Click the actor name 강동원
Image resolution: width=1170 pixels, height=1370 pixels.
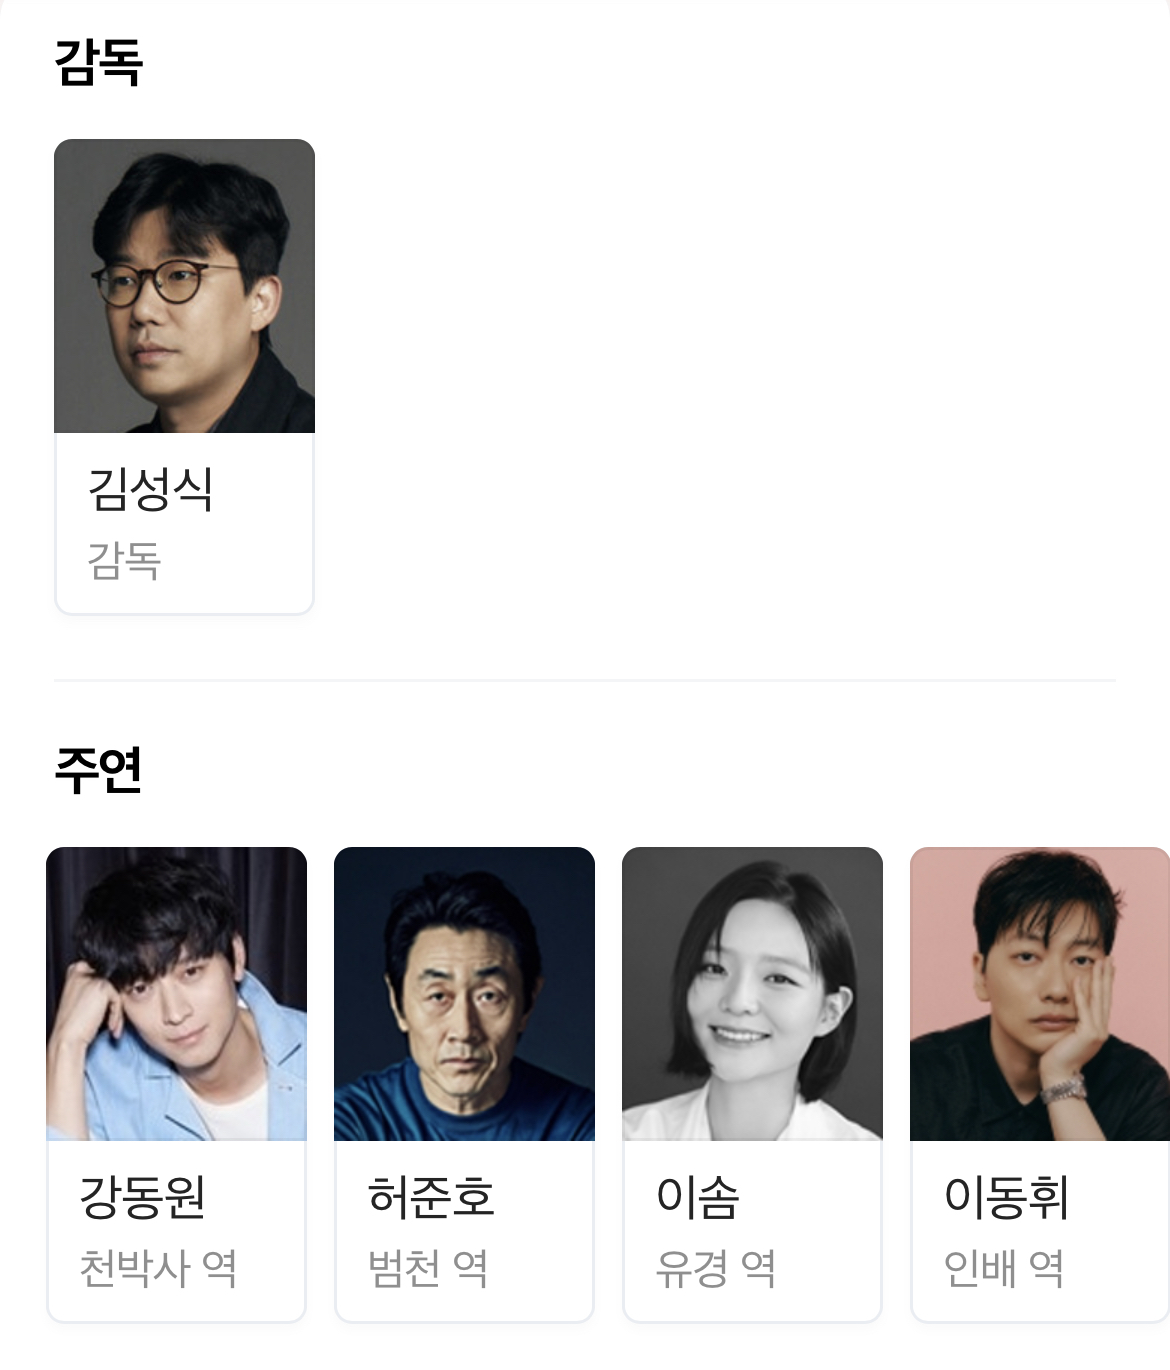pyautogui.click(x=143, y=1197)
